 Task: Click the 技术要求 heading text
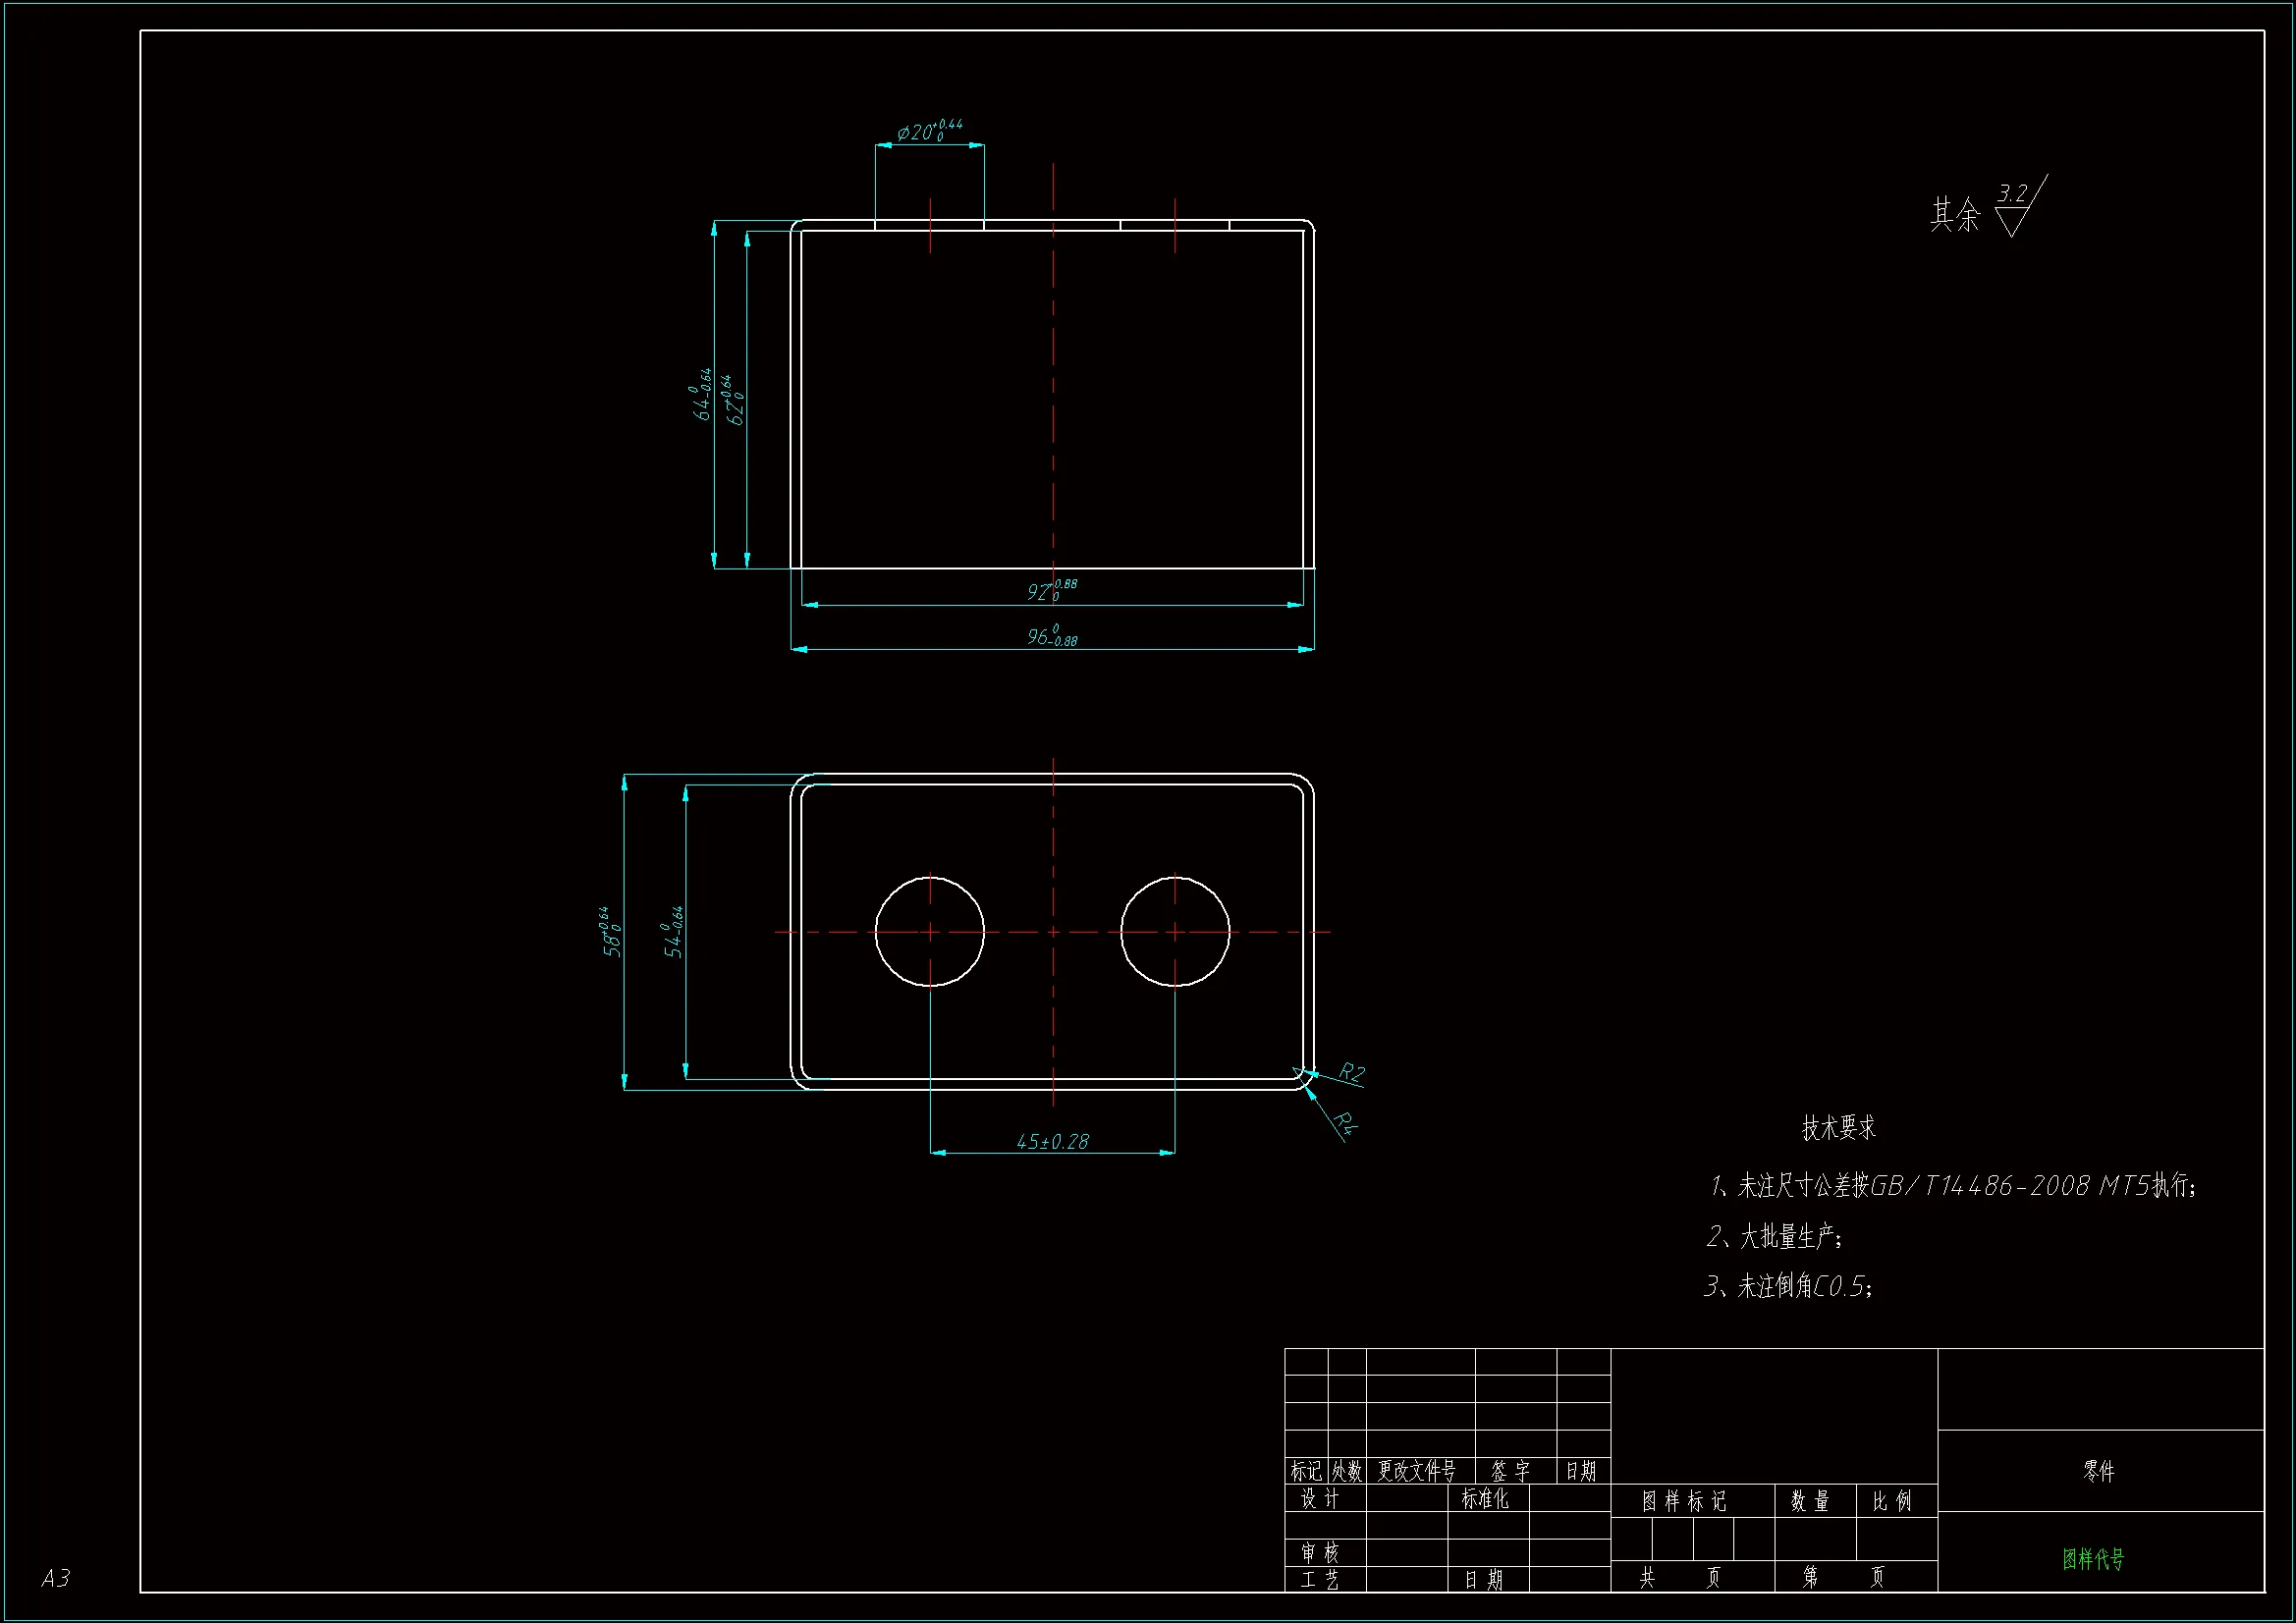(1838, 1128)
